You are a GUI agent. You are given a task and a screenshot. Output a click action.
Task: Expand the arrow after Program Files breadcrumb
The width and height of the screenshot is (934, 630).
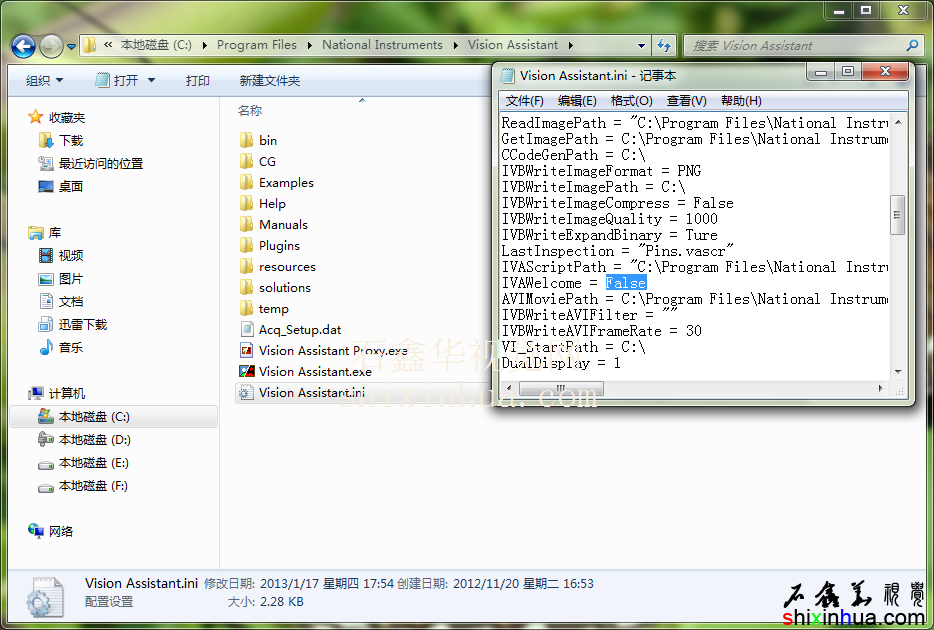(x=310, y=46)
